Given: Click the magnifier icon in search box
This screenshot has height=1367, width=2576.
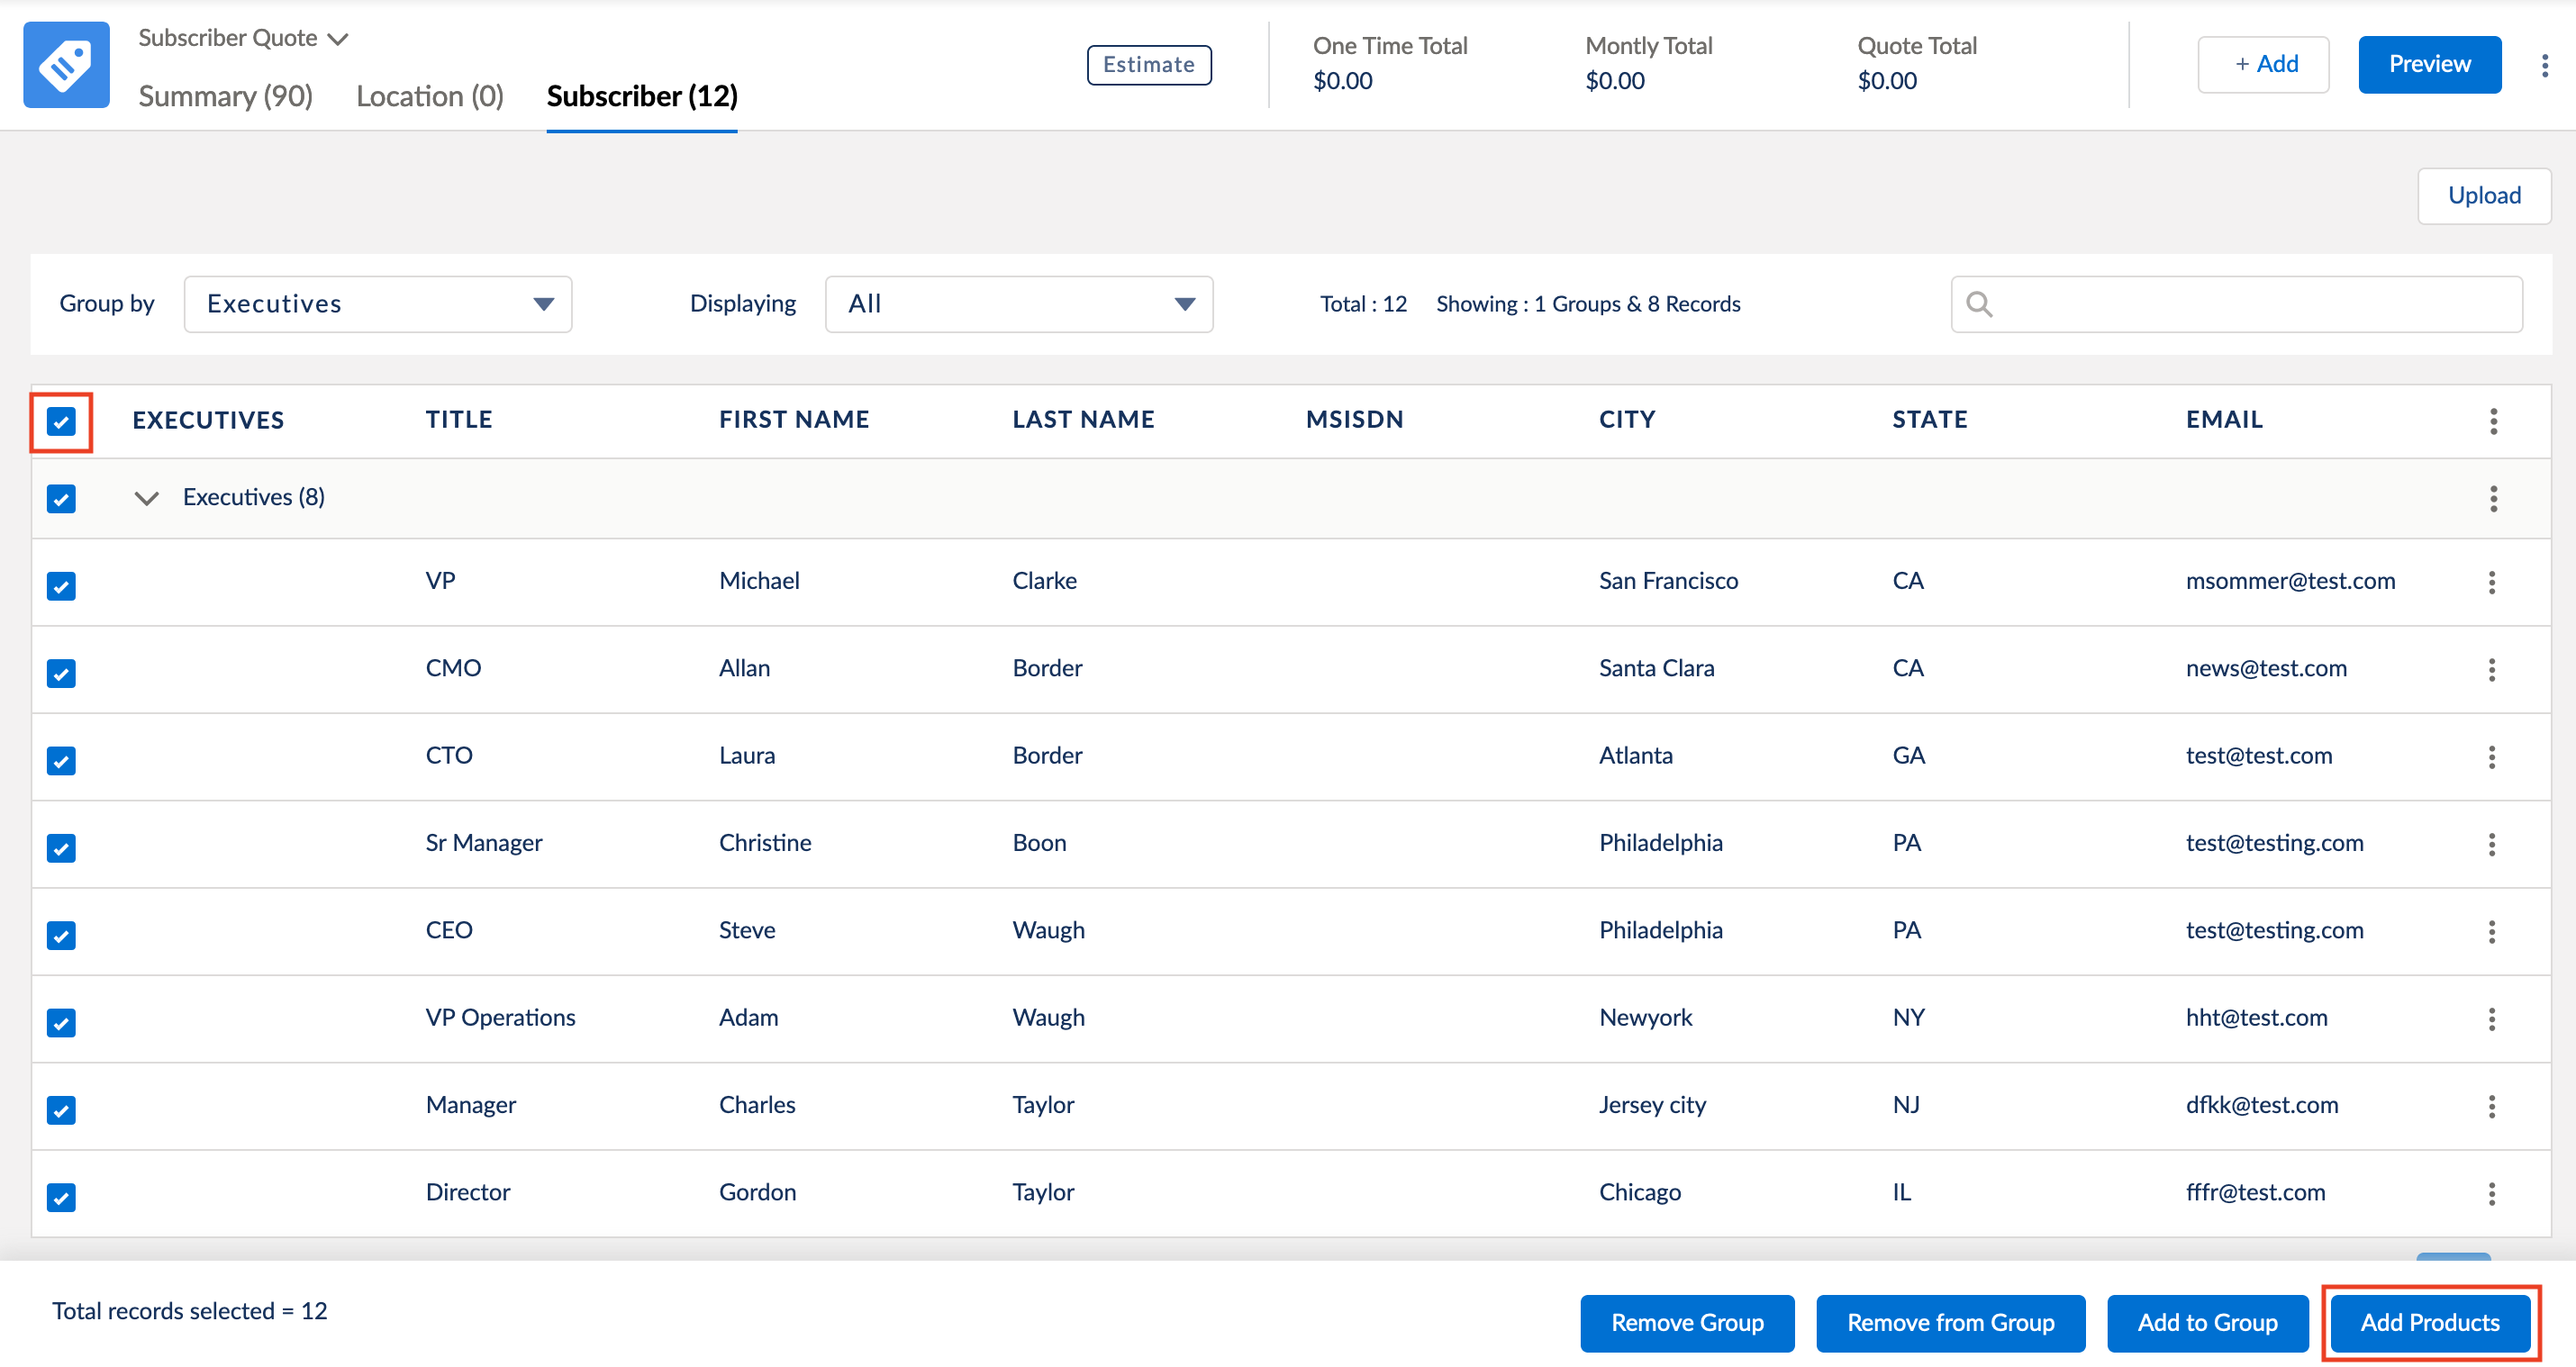Looking at the screenshot, I should [1979, 304].
